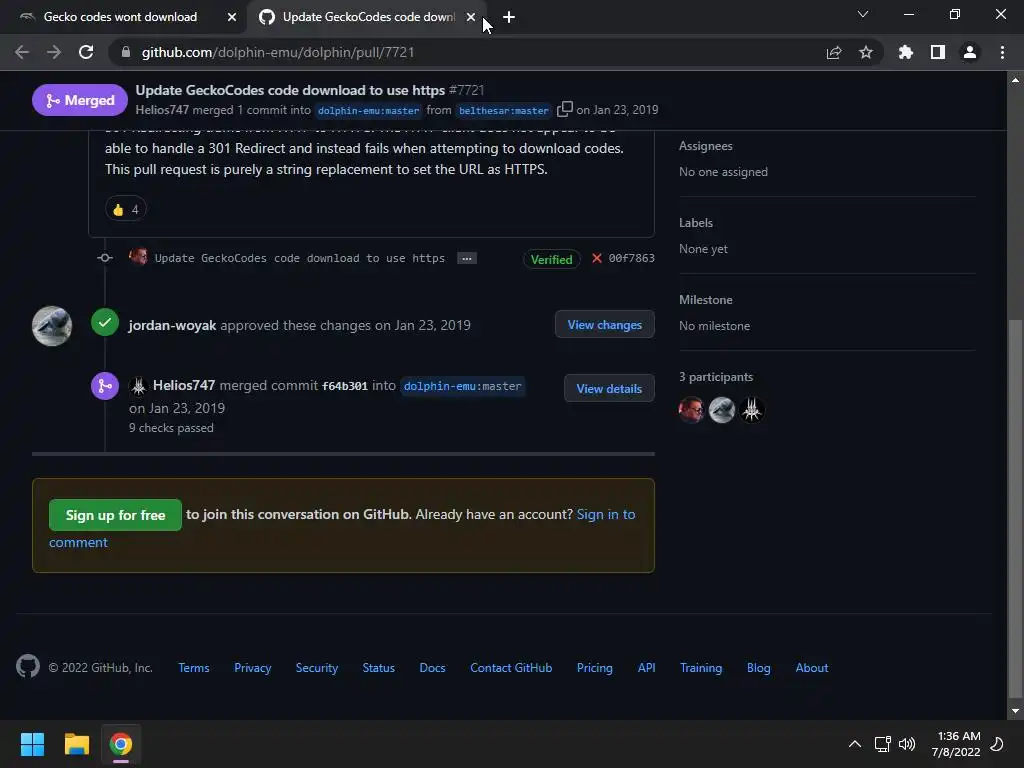Click the Chrome taskbar icon

click(121, 744)
